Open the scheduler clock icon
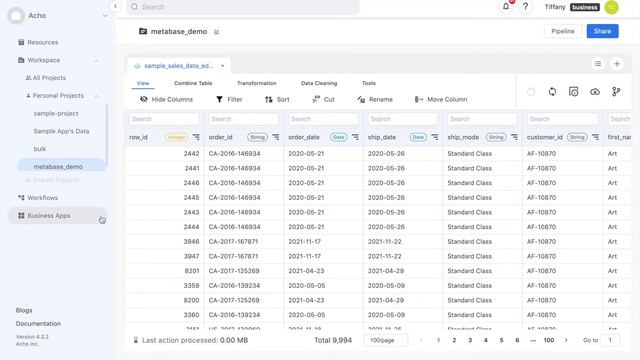 (573, 92)
